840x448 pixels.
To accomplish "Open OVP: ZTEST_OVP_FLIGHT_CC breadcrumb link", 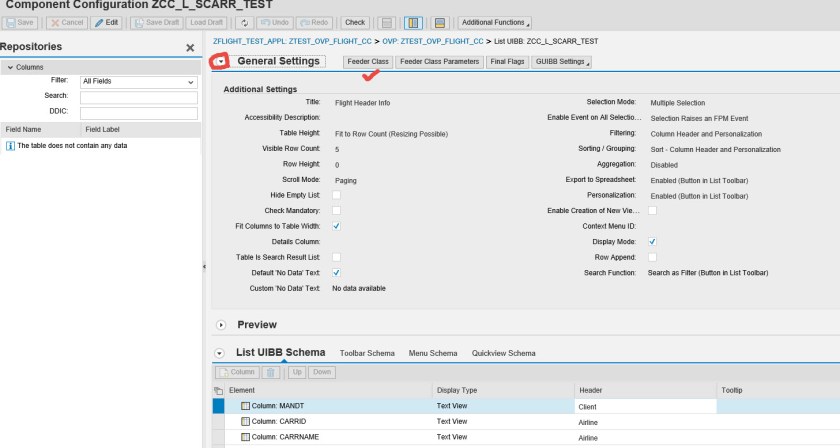I will coord(432,41).
